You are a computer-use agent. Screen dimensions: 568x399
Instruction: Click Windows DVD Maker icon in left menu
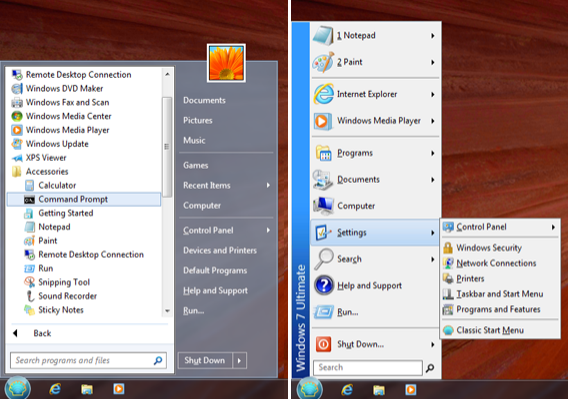[17, 88]
